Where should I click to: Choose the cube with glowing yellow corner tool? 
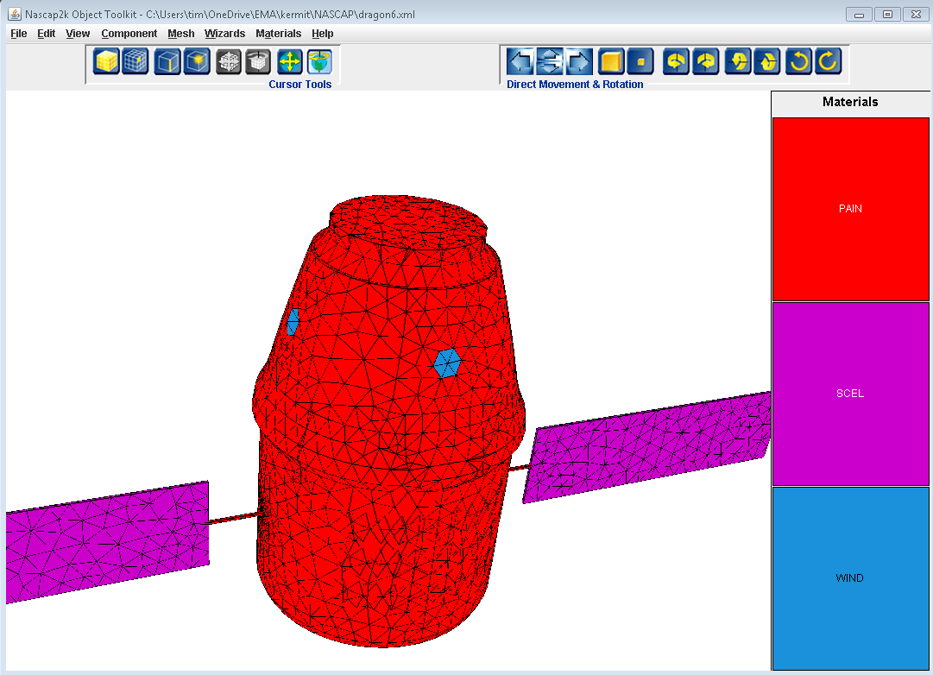[x=198, y=62]
